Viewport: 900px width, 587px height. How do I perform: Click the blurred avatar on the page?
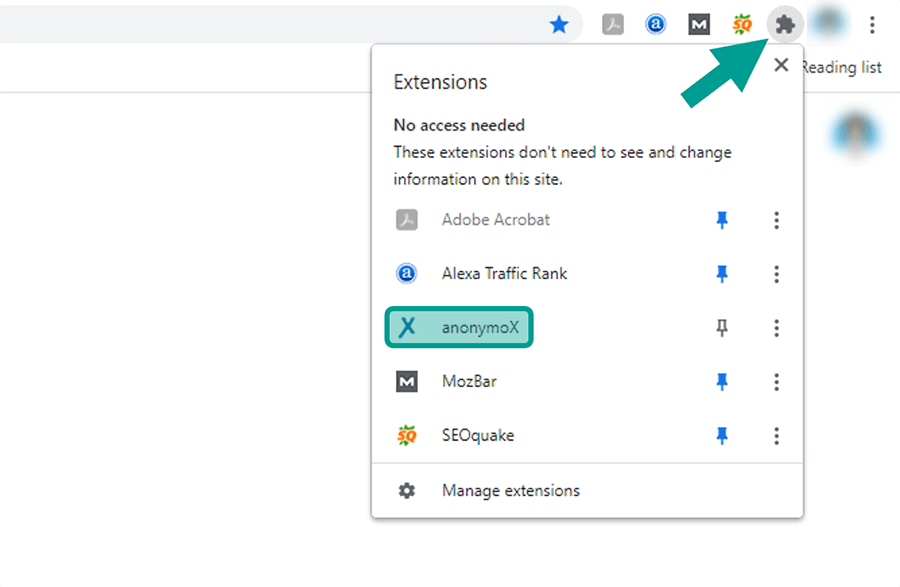tap(855, 133)
